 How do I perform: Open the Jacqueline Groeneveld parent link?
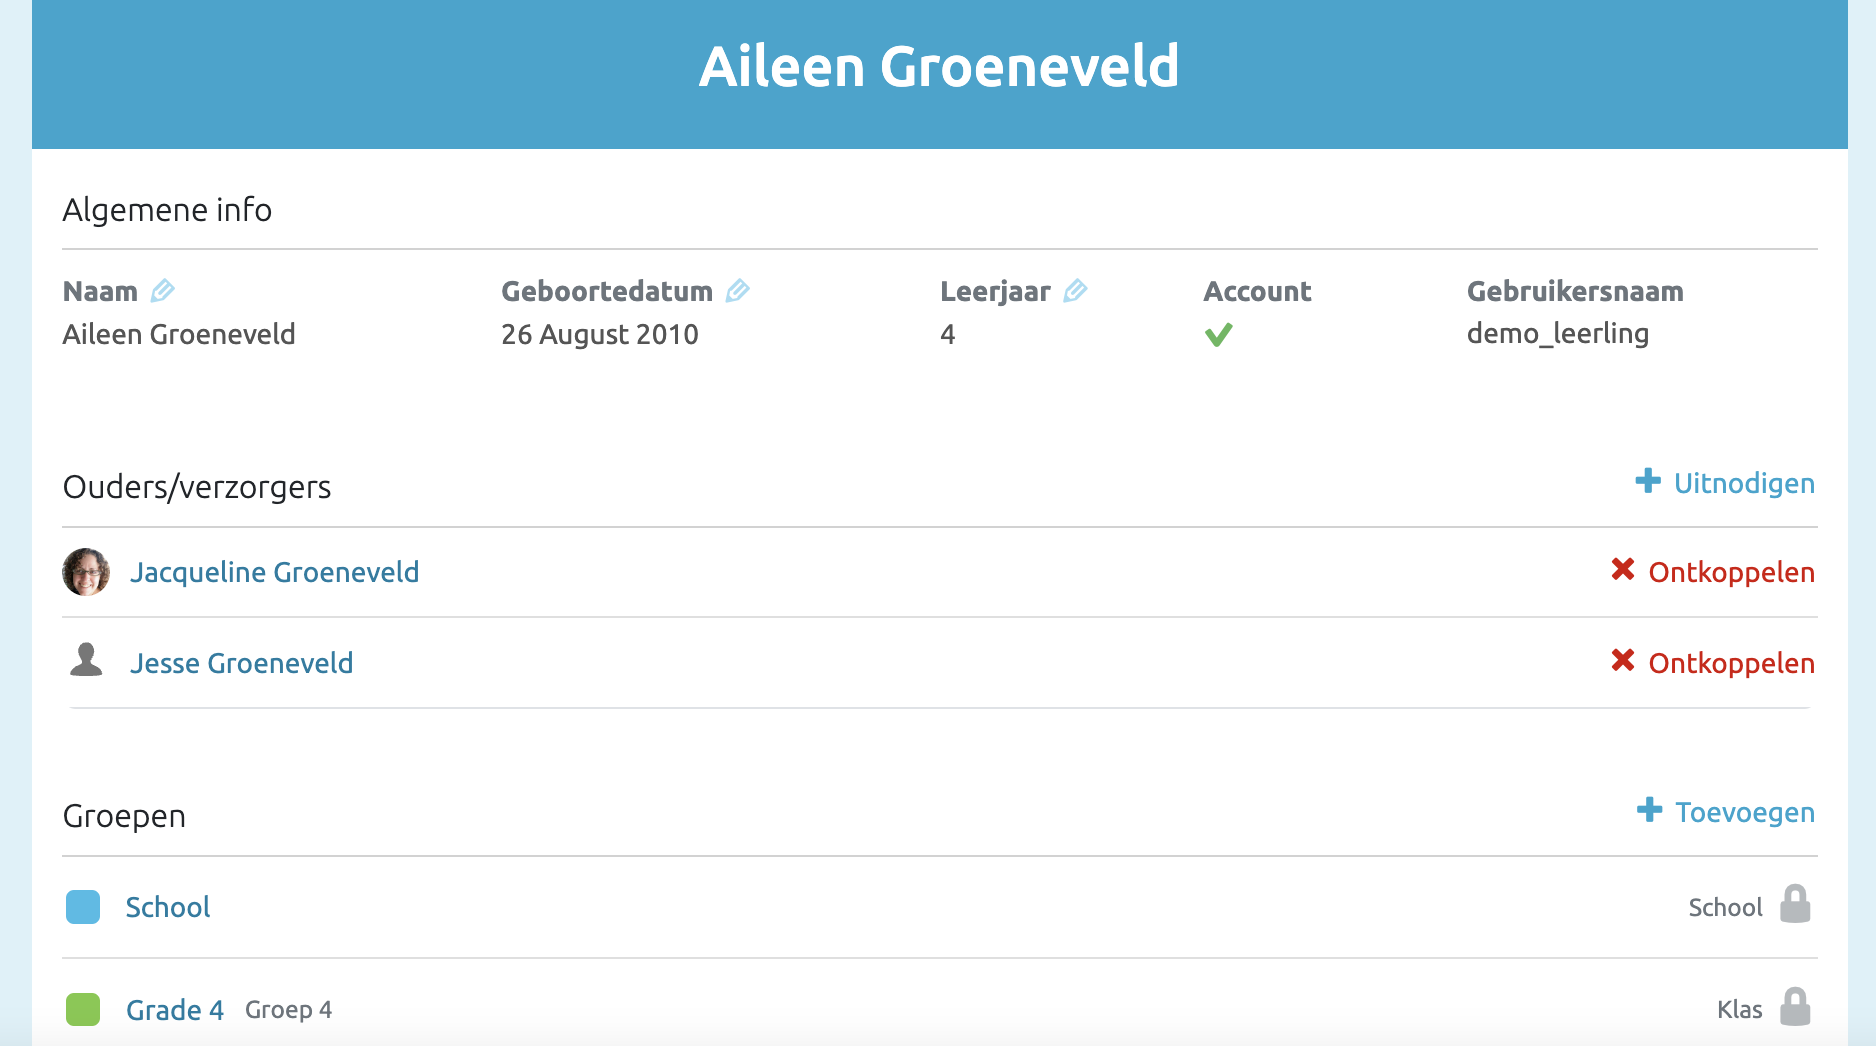pyautogui.click(x=274, y=572)
